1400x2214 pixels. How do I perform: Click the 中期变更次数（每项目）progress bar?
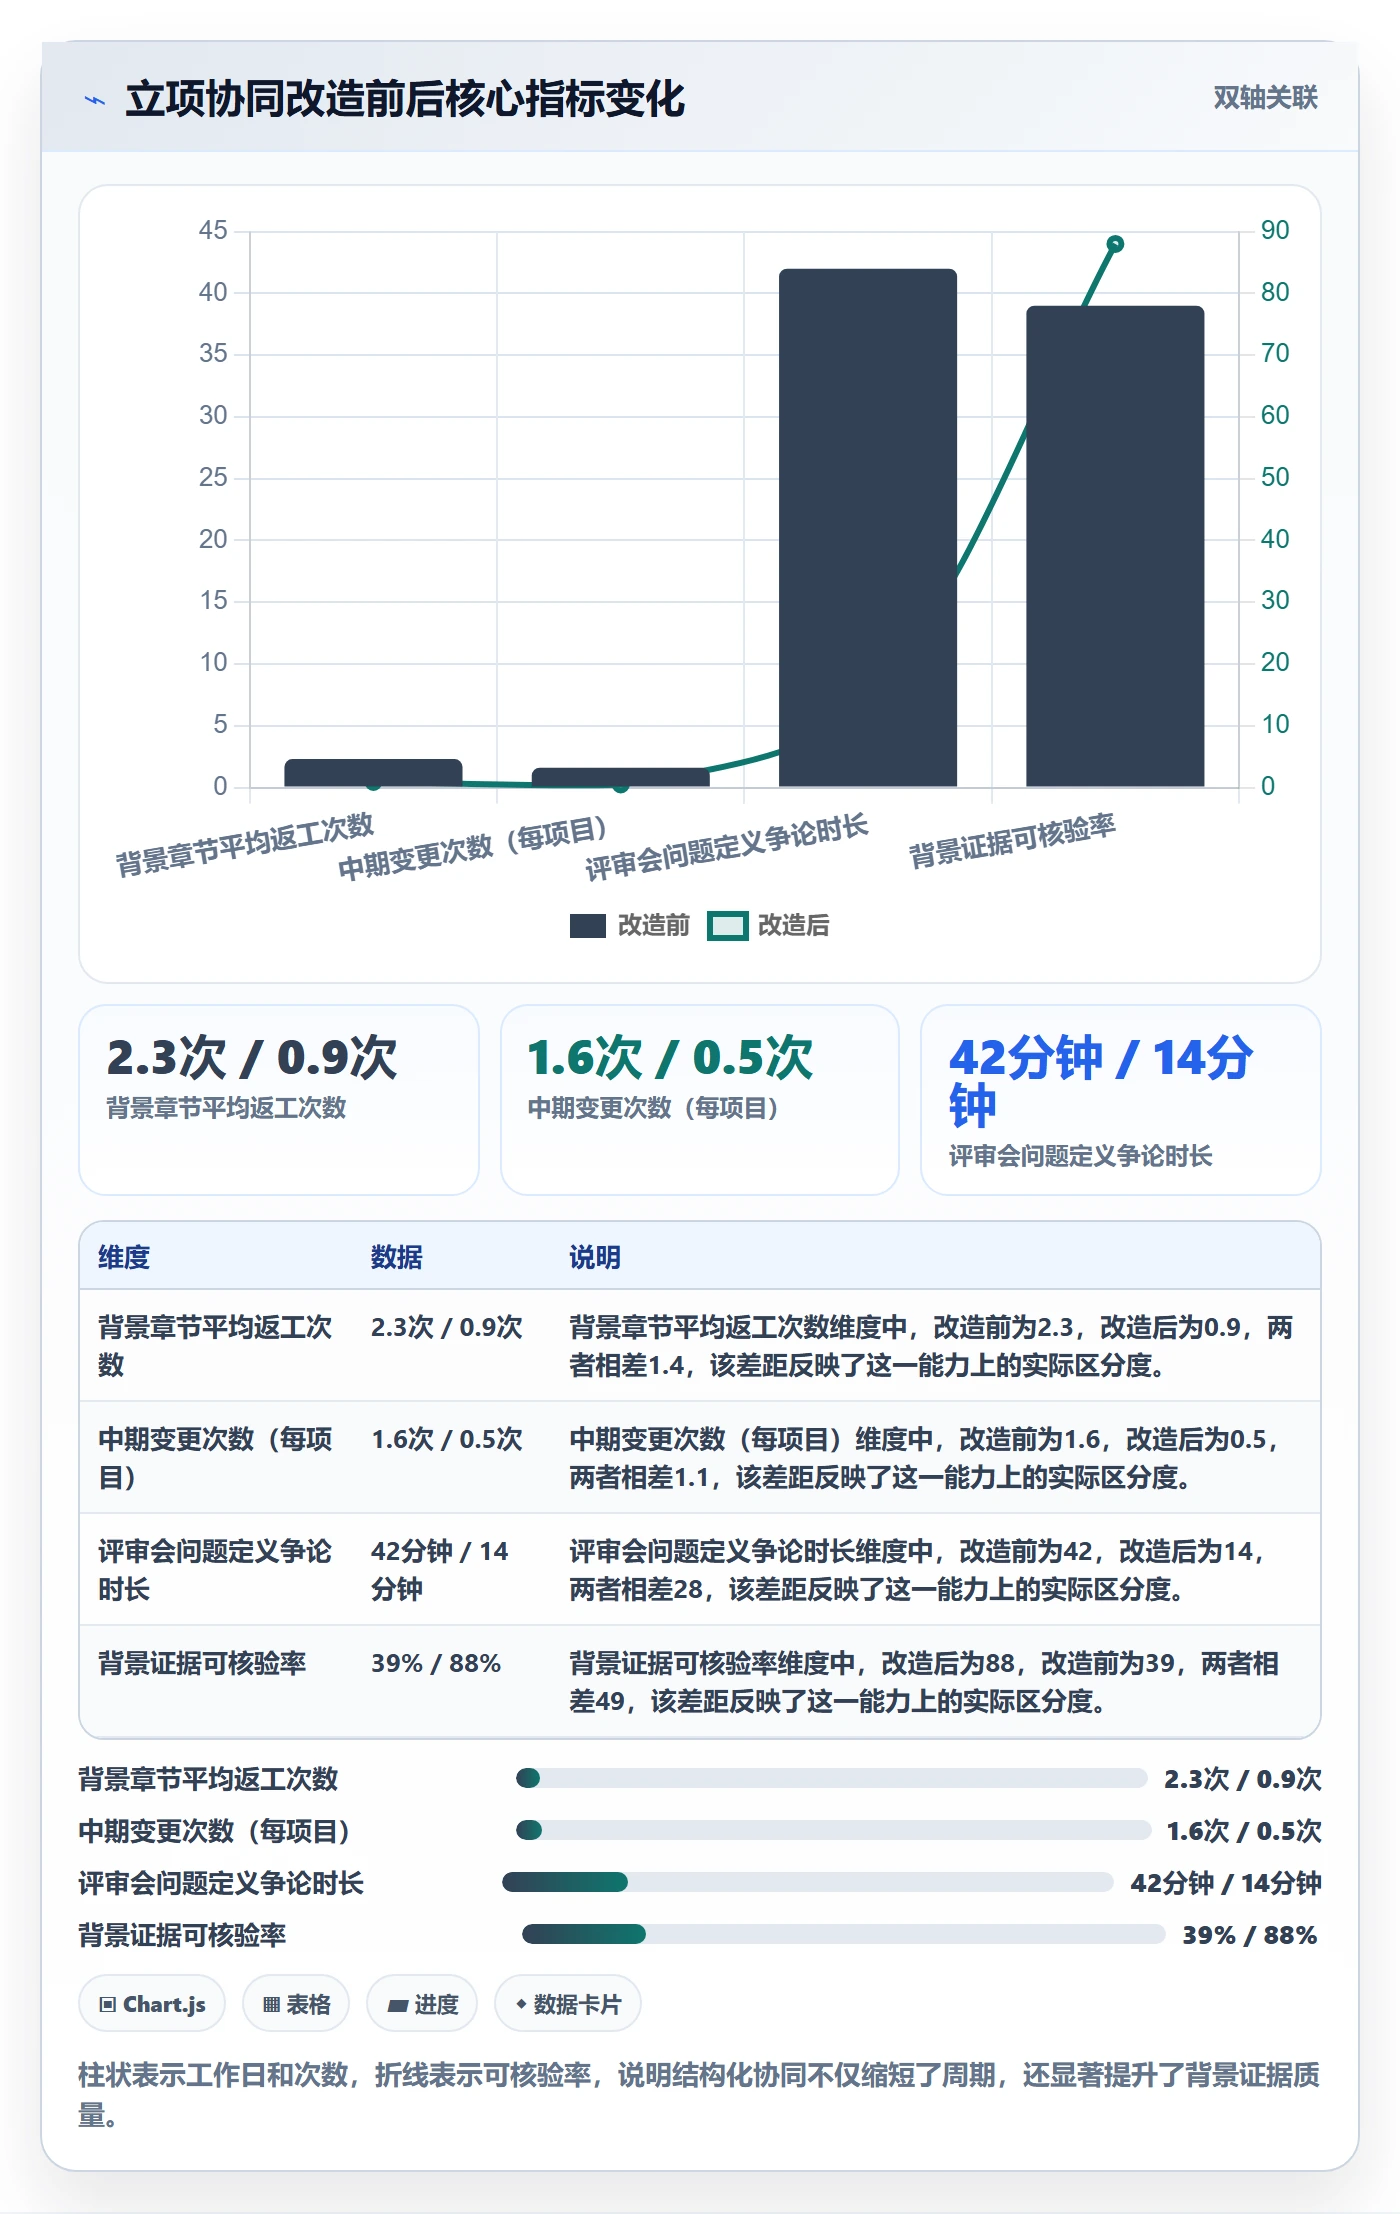coord(833,1830)
